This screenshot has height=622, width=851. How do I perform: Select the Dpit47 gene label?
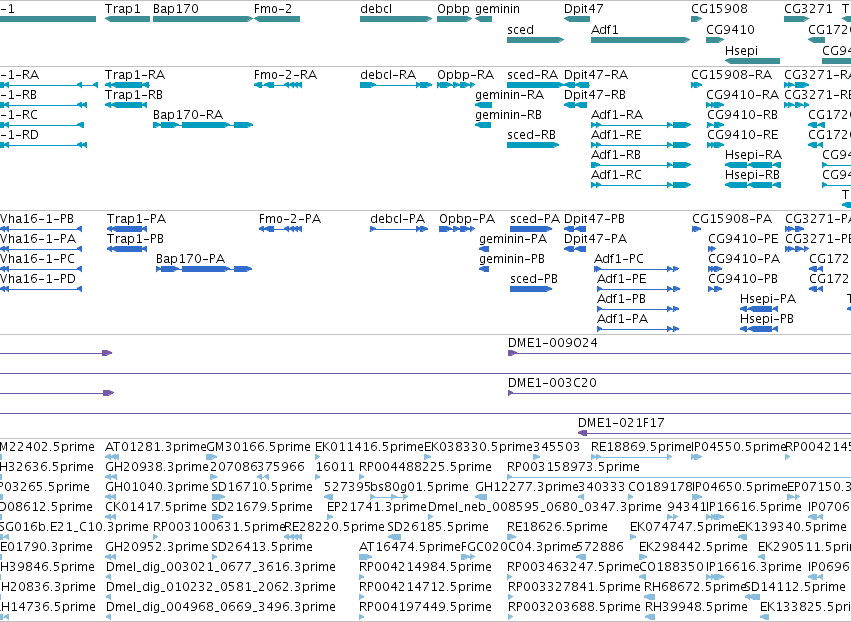583,9
